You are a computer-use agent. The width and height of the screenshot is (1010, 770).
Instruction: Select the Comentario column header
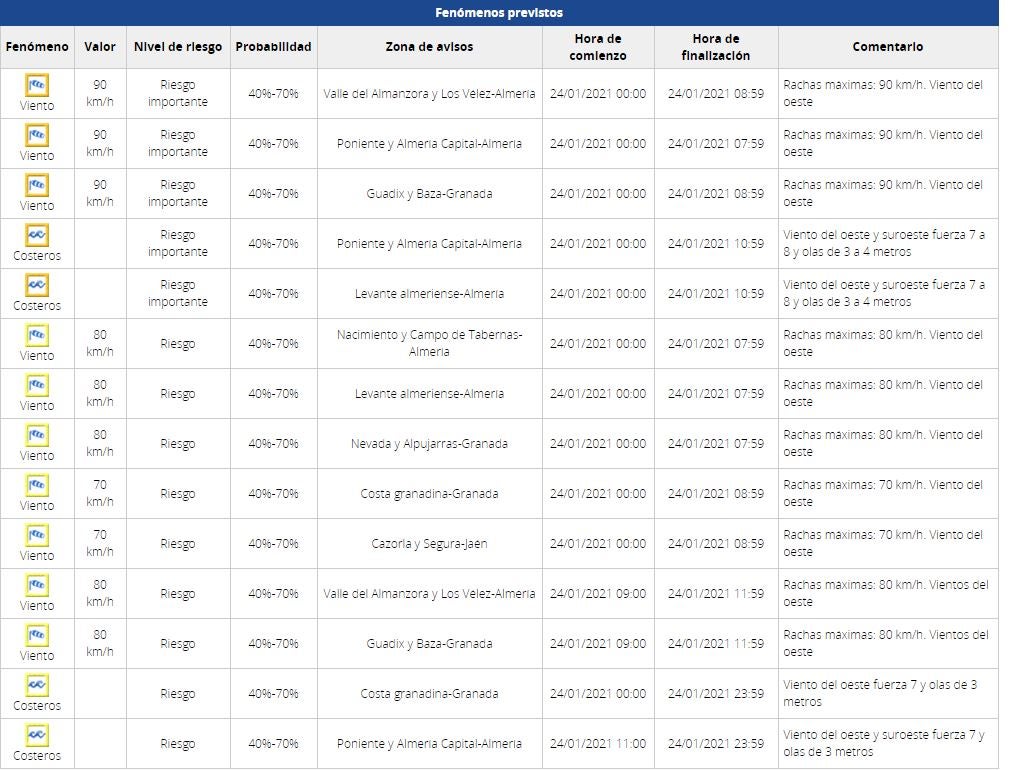coord(887,47)
